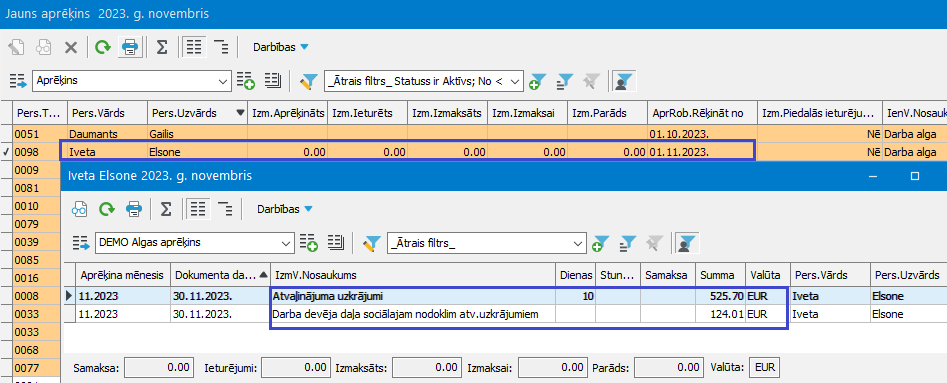Click the IzmV.Nosaukums column header
Screen dimensions: 947x383
click(x=413, y=275)
